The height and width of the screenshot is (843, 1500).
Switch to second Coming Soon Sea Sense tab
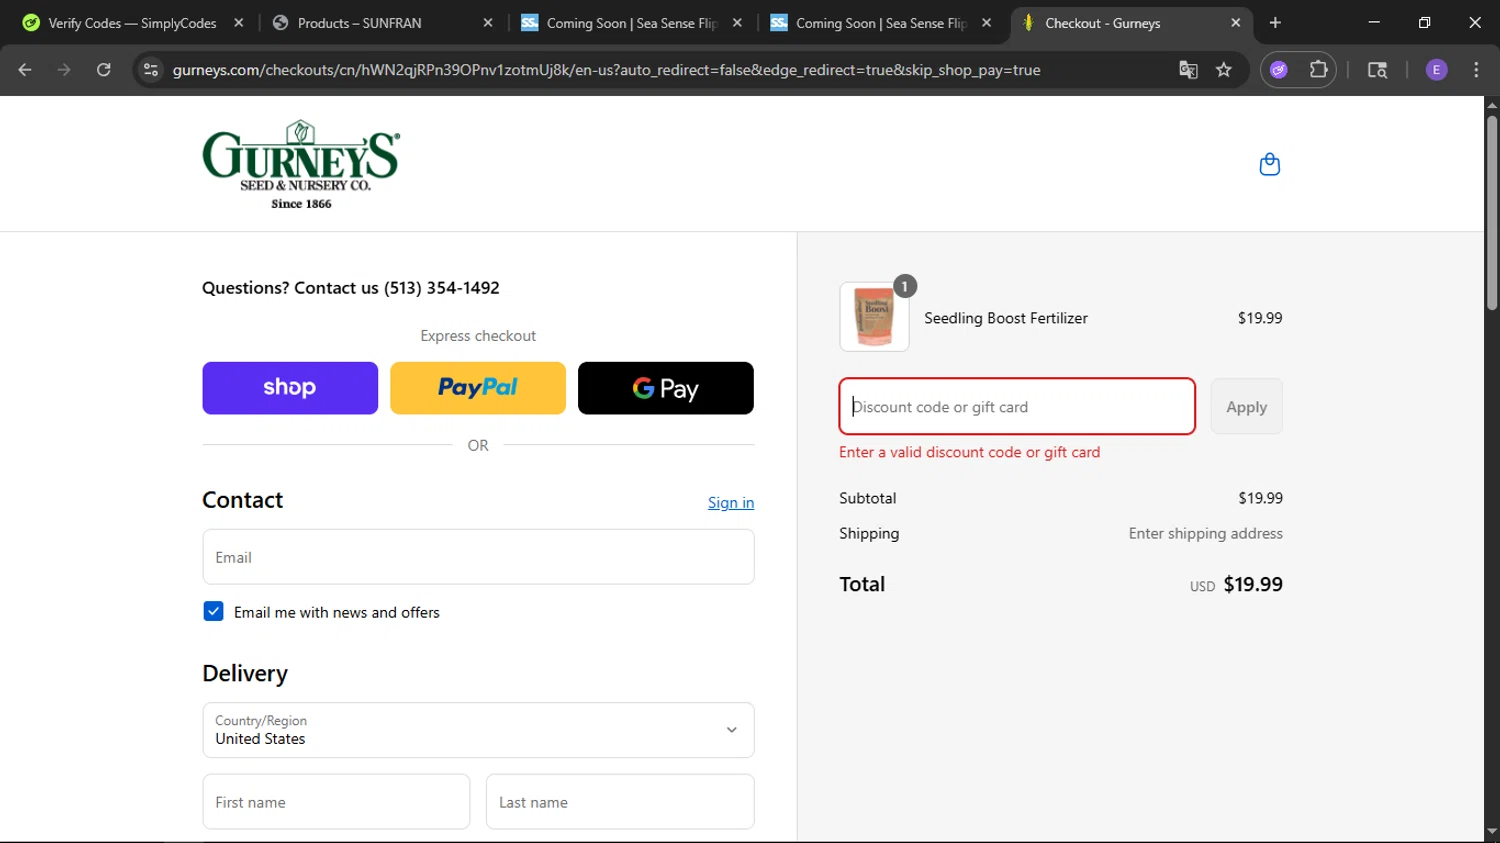[880, 23]
